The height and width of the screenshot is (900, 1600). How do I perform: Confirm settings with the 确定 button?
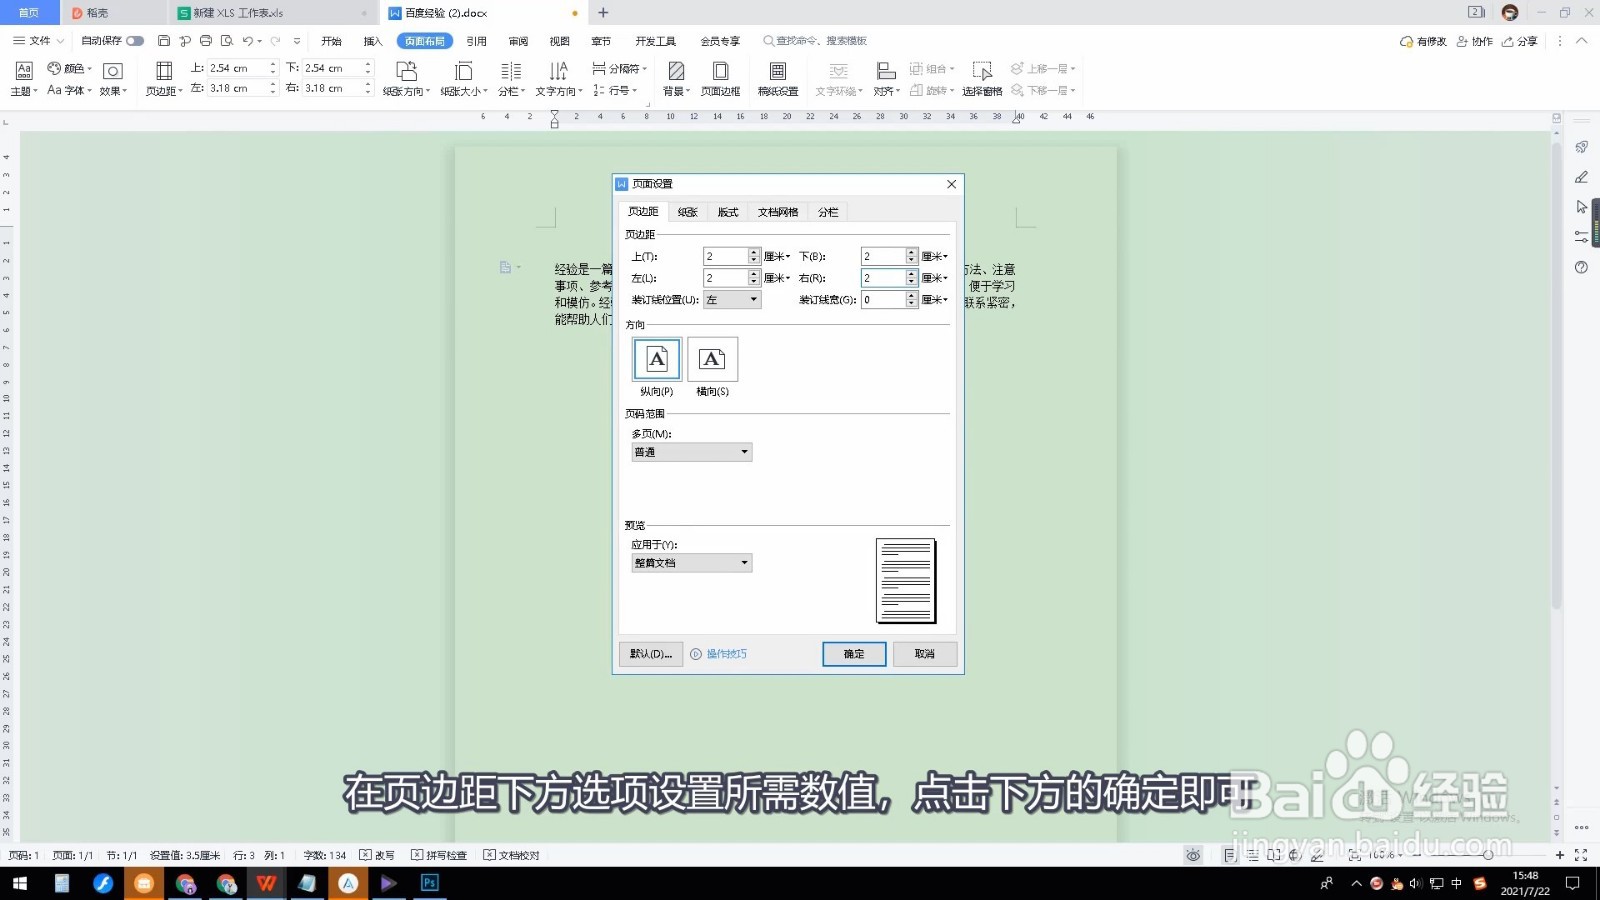coord(853,654)
